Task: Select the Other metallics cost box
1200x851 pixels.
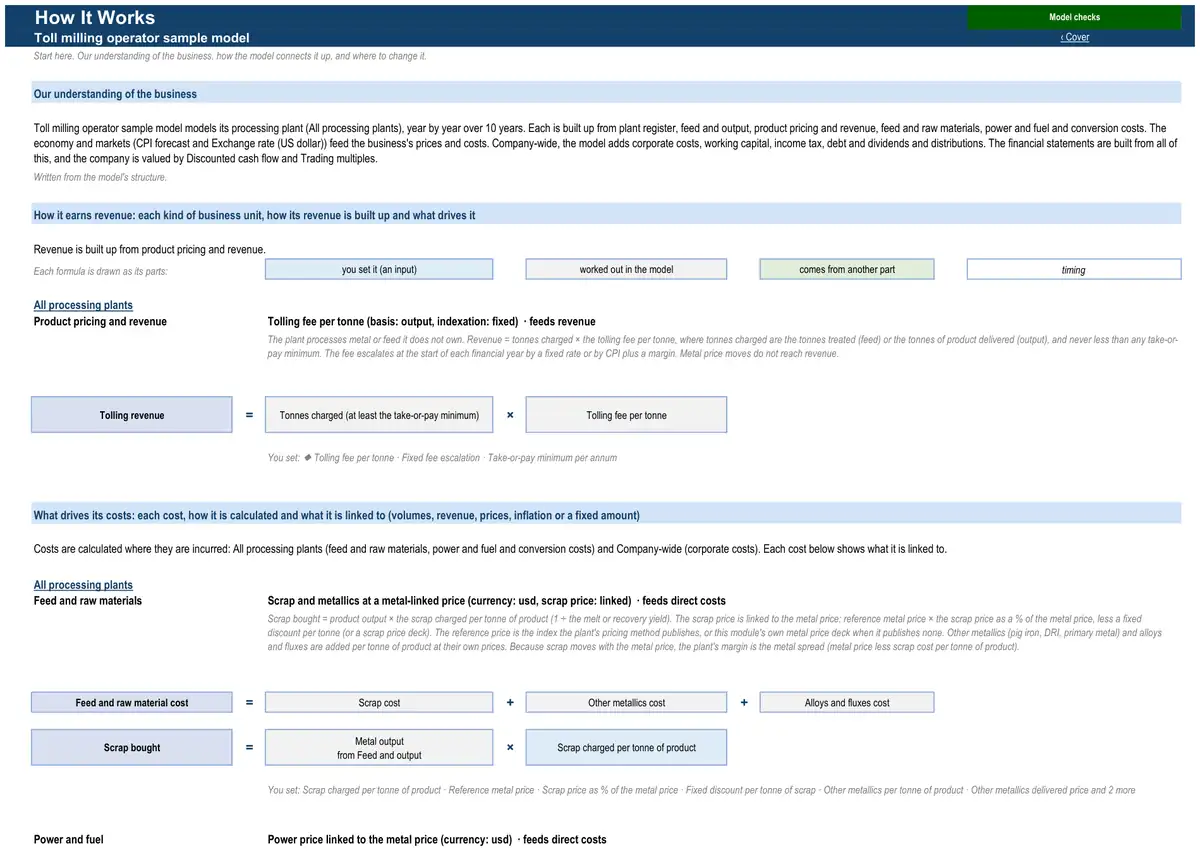Action: click(x=626, y=703)
